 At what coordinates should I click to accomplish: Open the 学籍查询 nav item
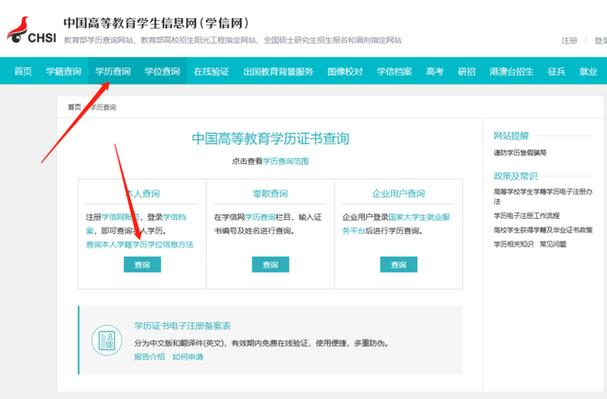[x=63, y=72]
